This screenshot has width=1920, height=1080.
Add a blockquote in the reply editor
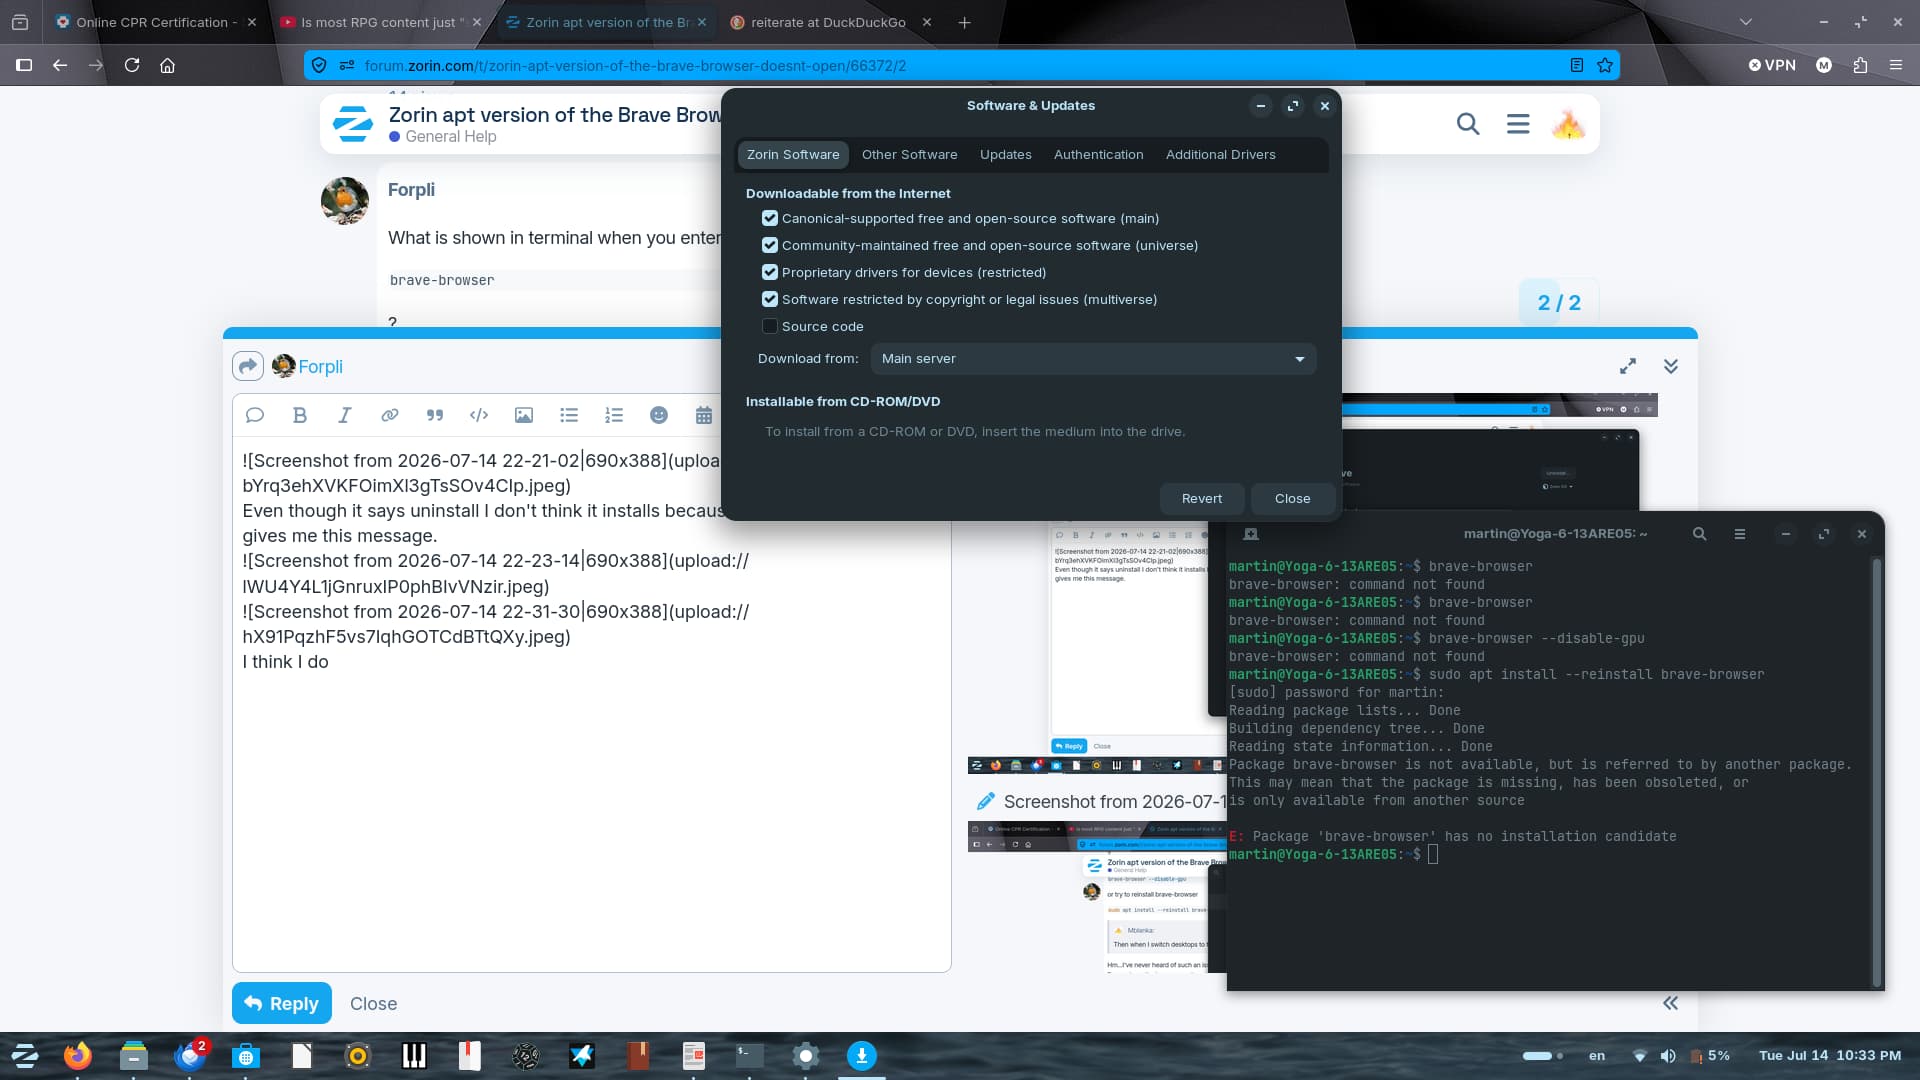pyautogui.click(x=434, y=415)
